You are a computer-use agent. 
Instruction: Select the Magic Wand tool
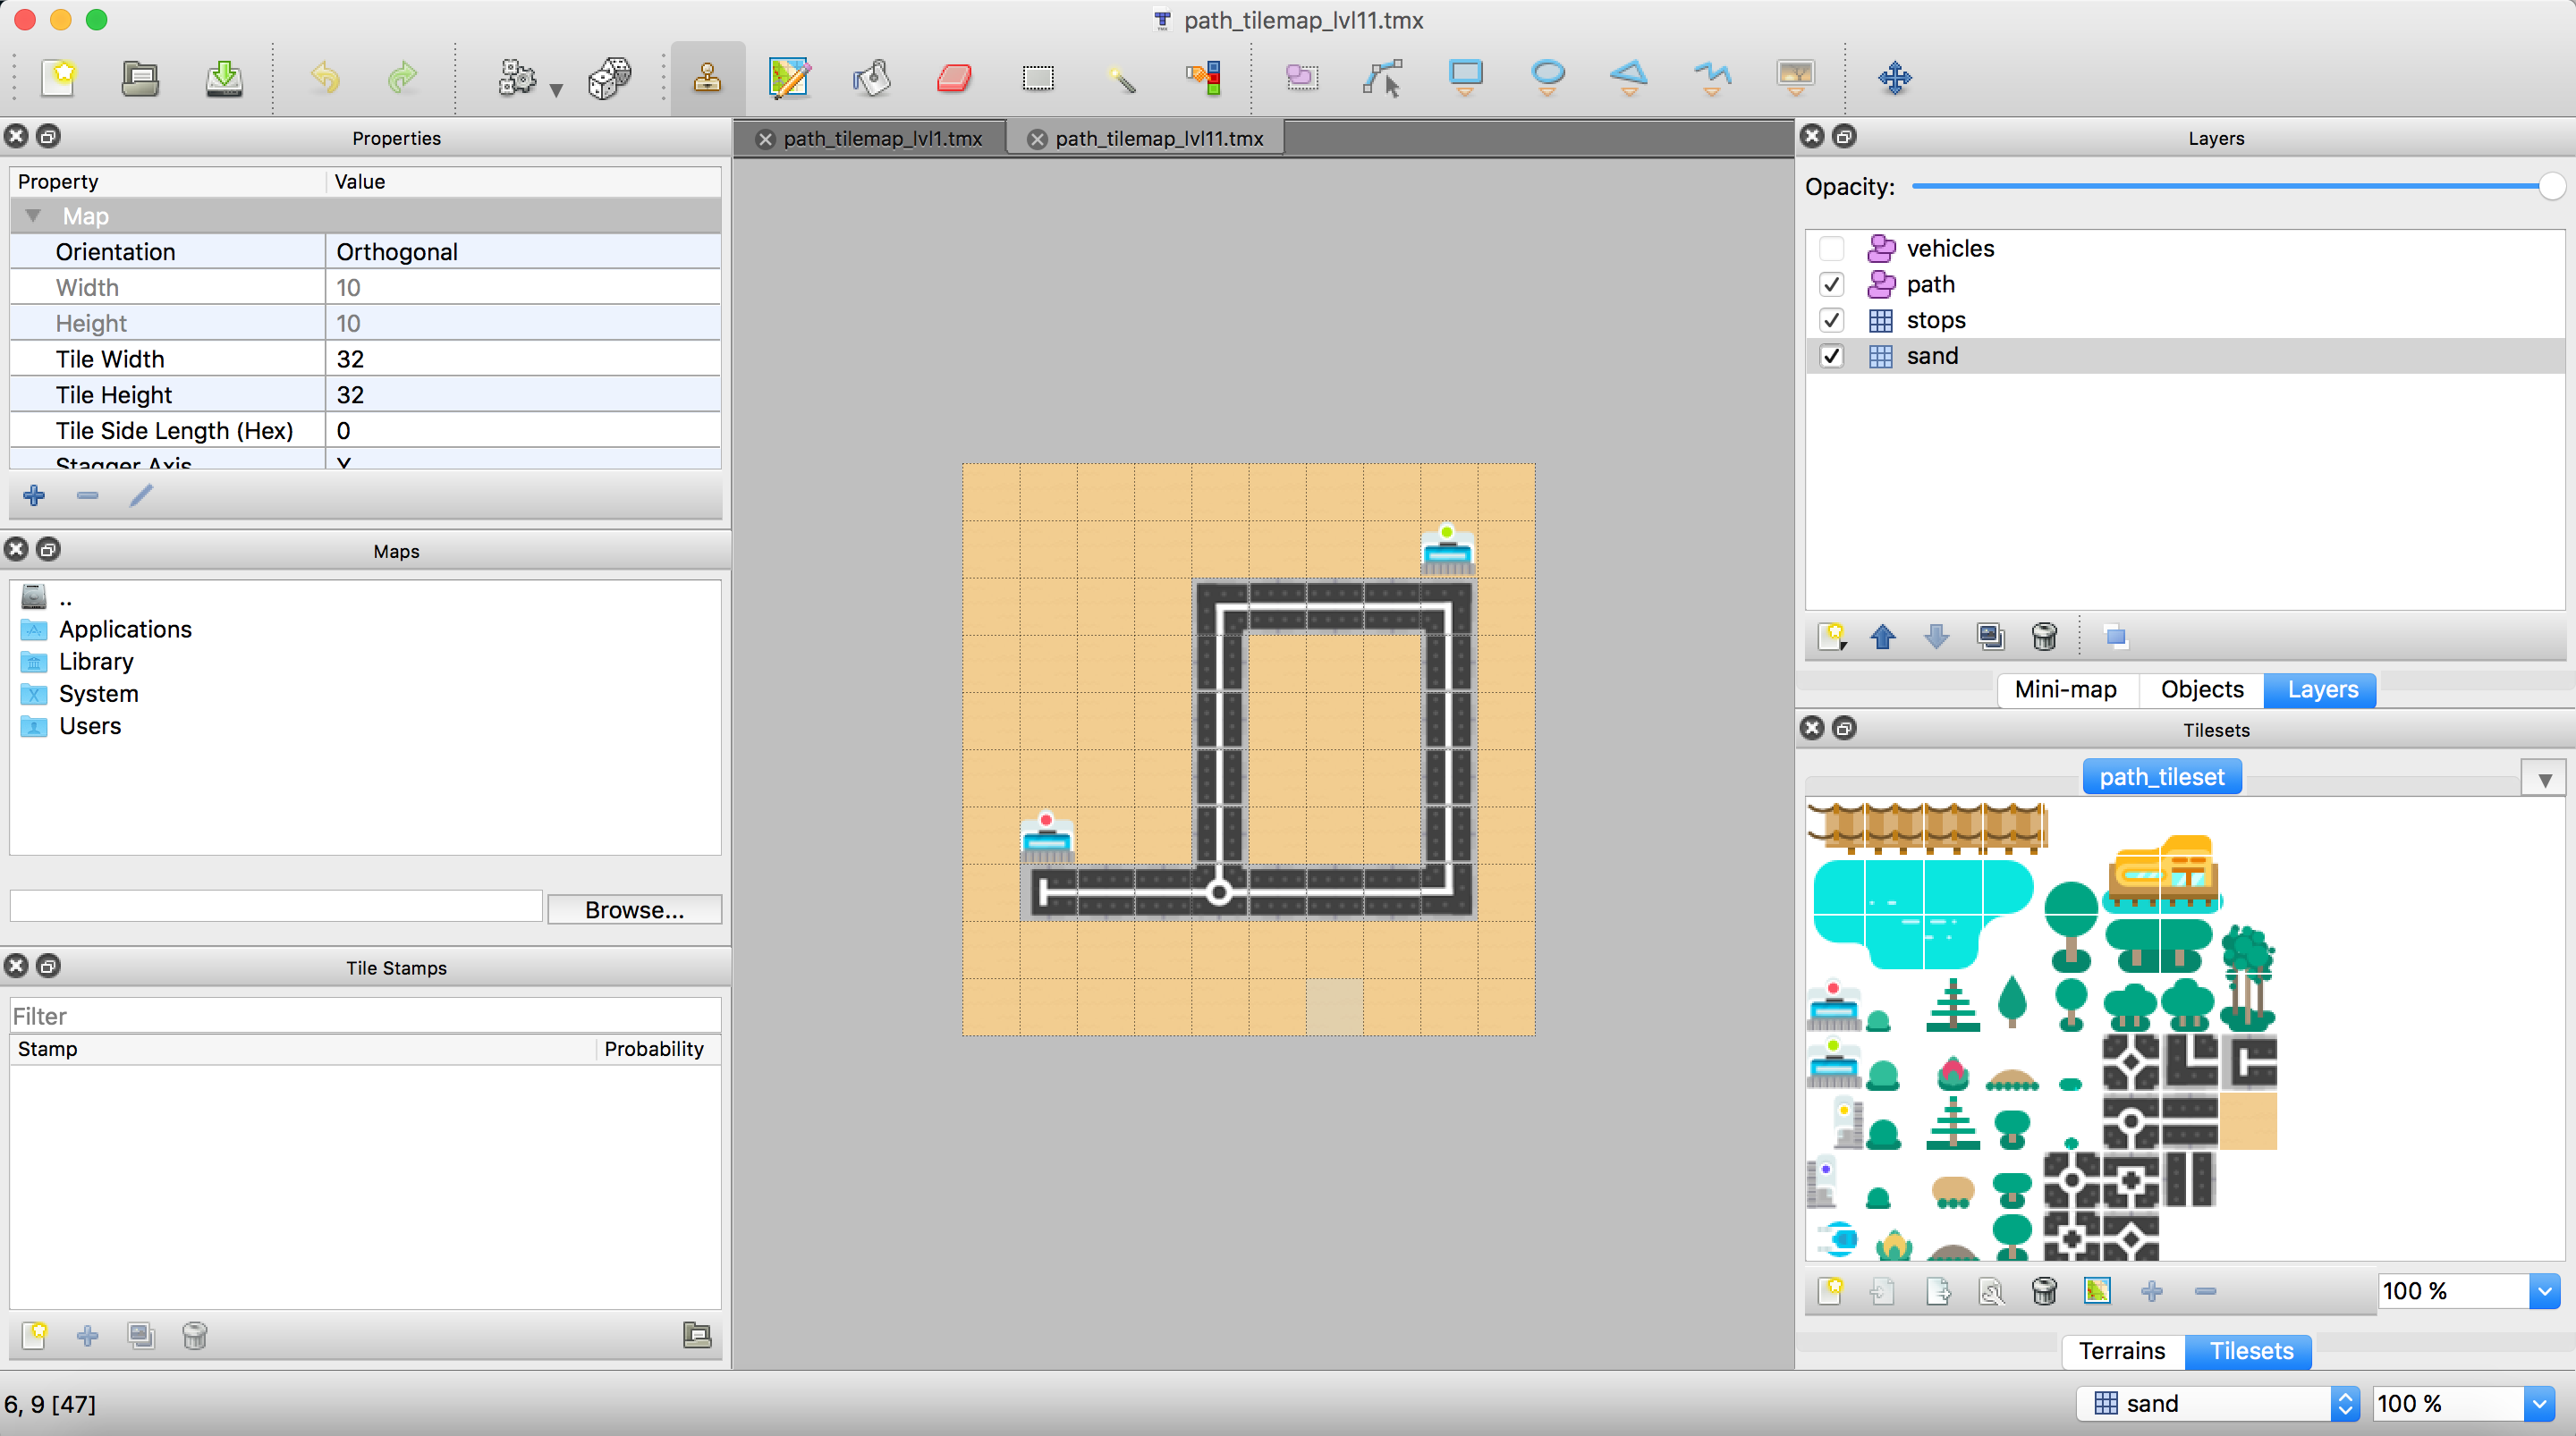[1121, 77]
